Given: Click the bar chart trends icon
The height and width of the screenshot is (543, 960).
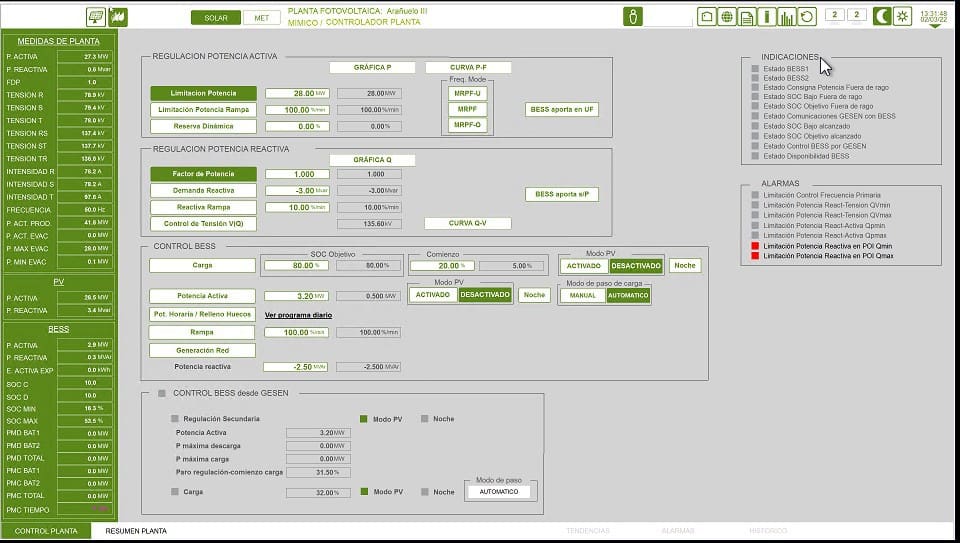Looking at the screenshot, I should pyautogui.click(x=787, y=16).
